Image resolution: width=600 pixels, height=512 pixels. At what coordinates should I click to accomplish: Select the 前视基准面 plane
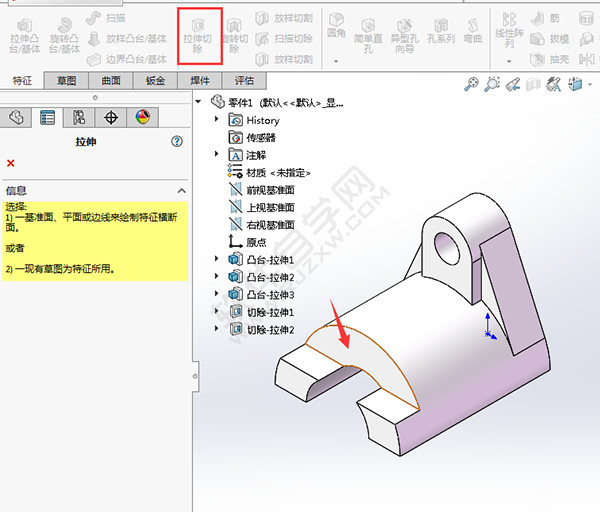[x=262, y=190]
